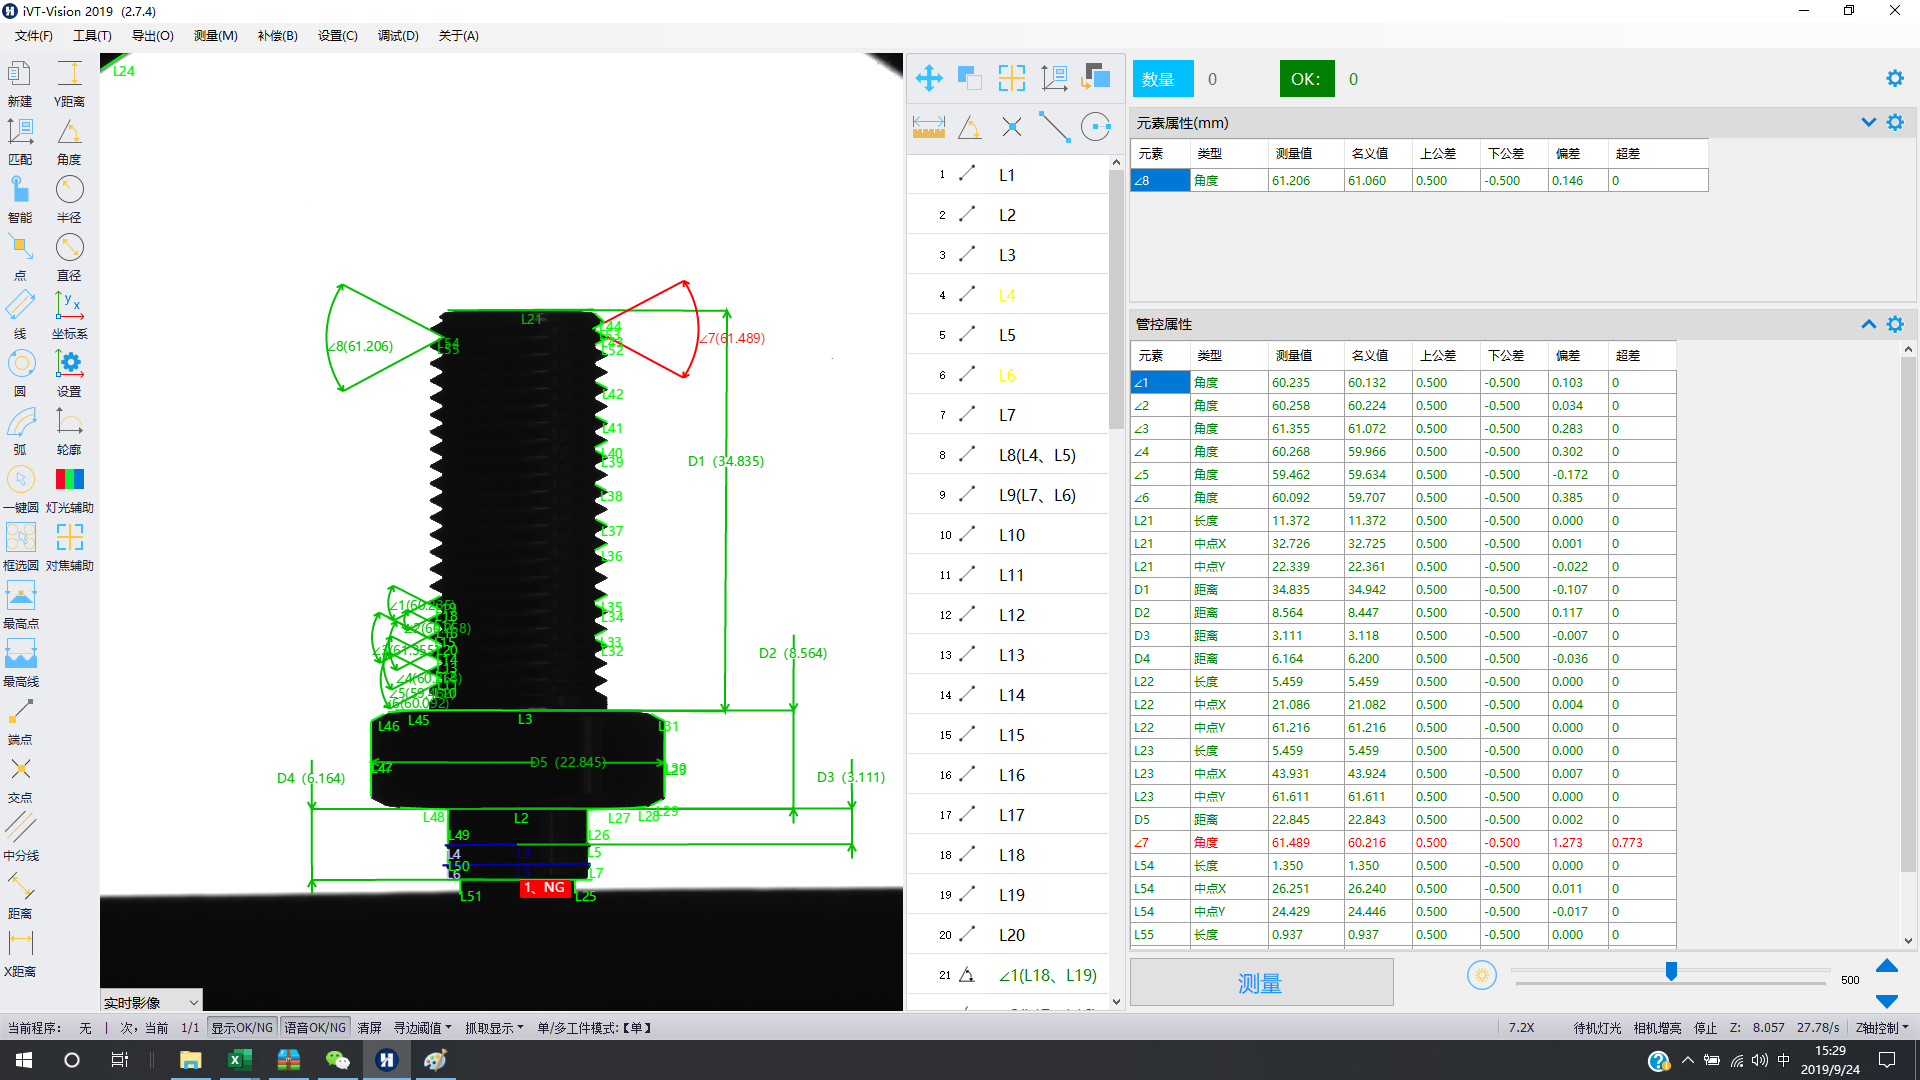Select the red ∠7 row in 管控属性 table

(x=1403, y=843)
